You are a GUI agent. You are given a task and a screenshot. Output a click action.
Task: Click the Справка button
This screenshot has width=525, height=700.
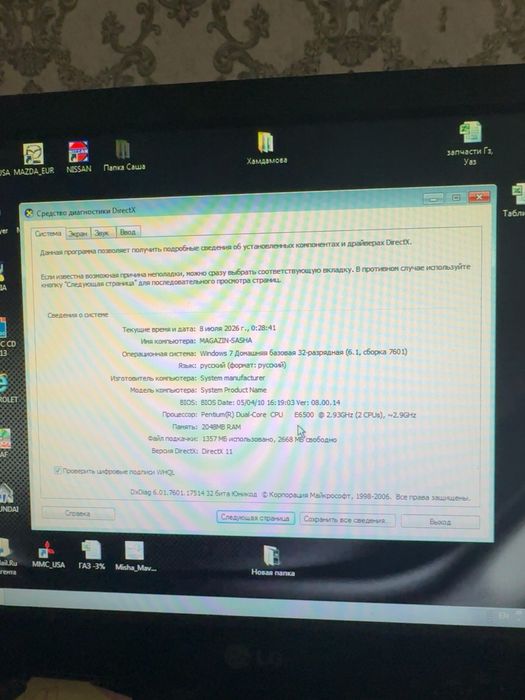tap(78, 513)
